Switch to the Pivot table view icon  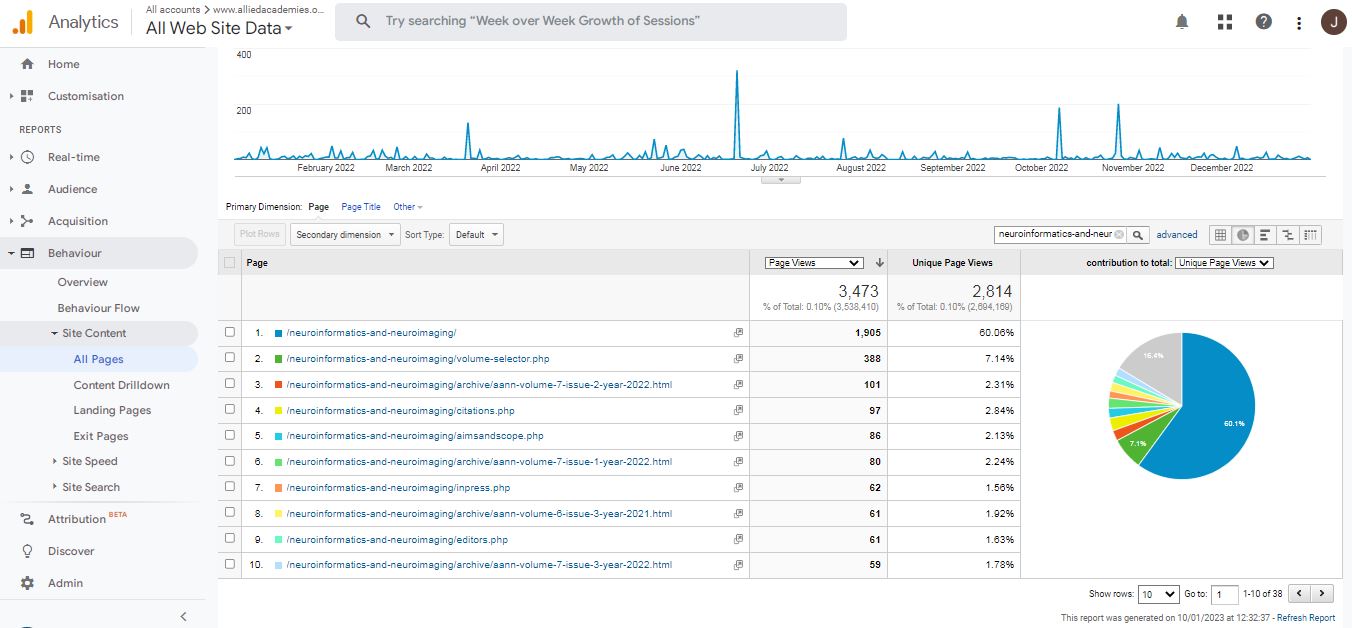pyautogui.click(x=1311, y=235)
